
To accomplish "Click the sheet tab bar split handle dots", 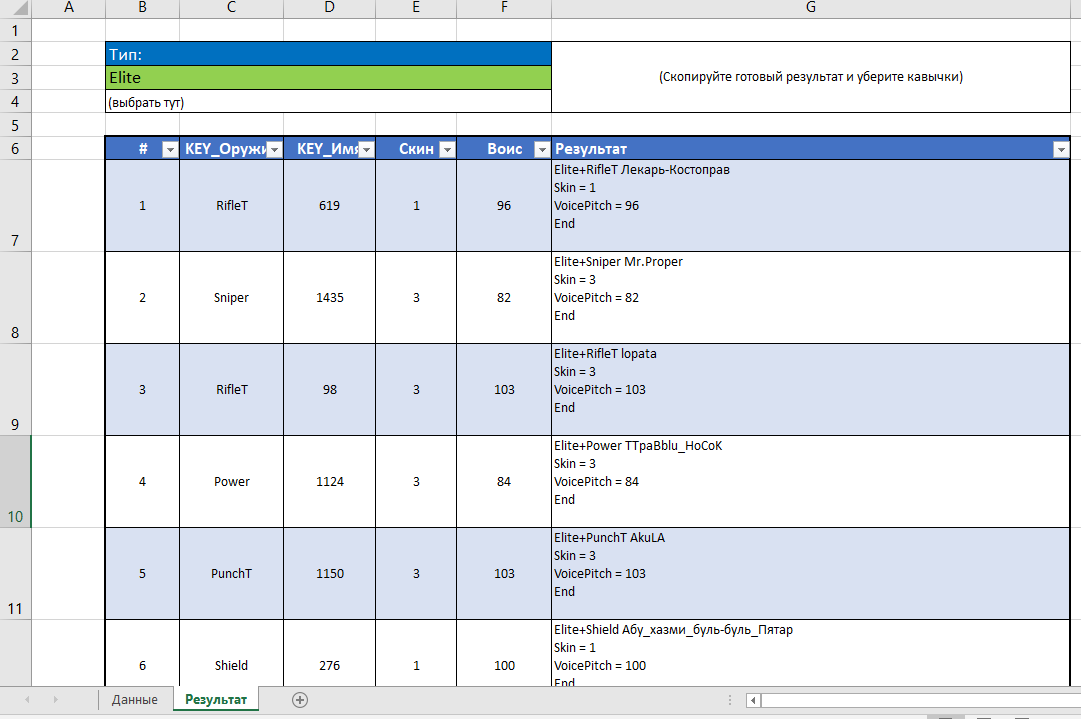I will 730,700.
